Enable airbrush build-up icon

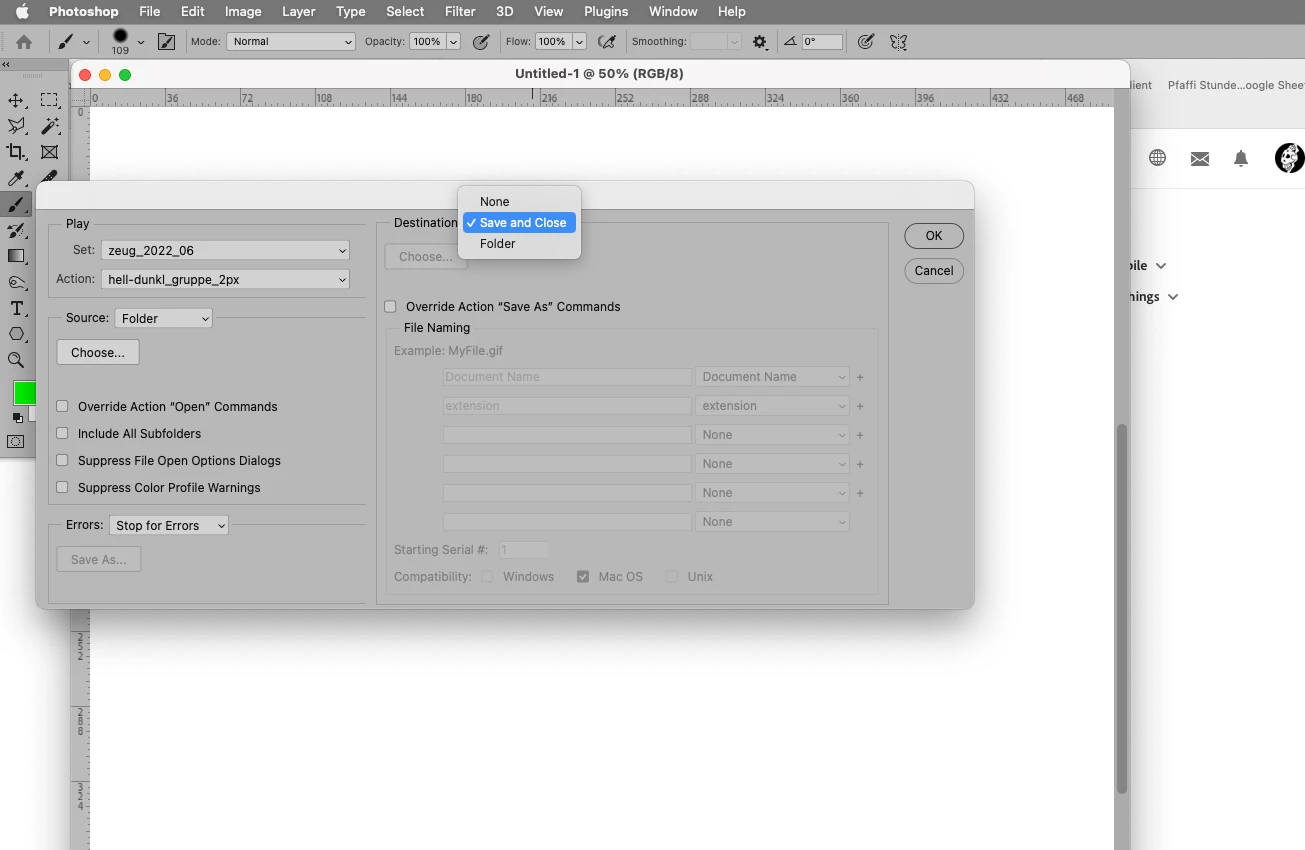point(606,42)
